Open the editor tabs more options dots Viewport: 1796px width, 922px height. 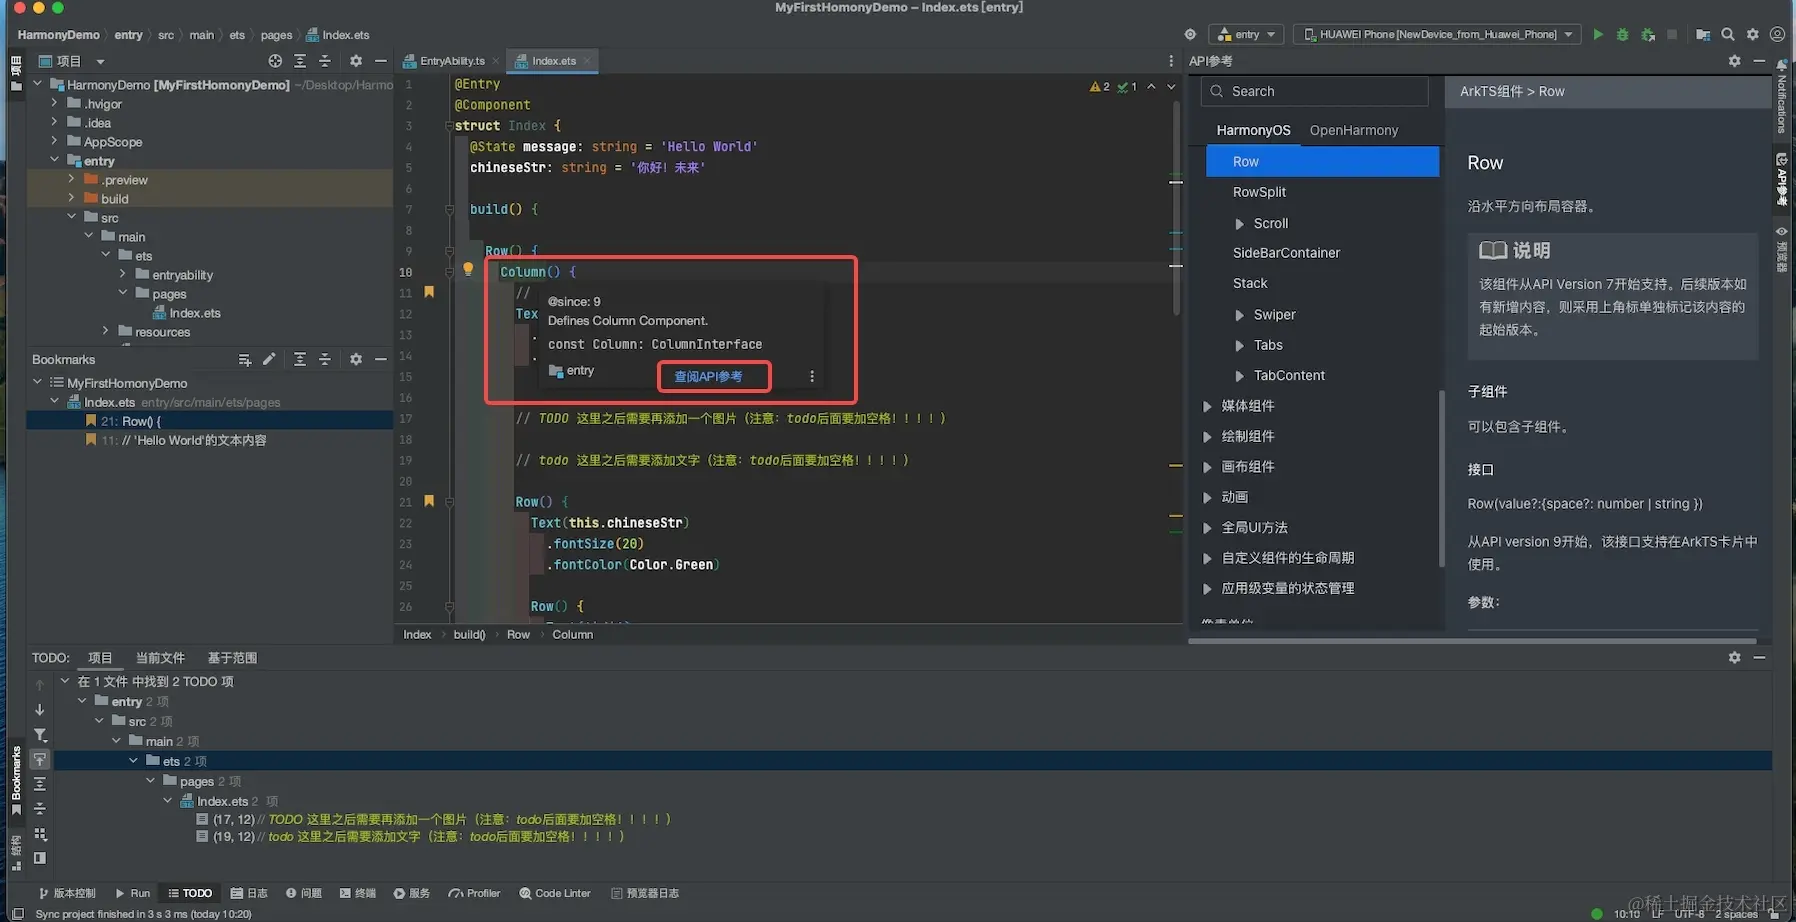point(1171,61)
